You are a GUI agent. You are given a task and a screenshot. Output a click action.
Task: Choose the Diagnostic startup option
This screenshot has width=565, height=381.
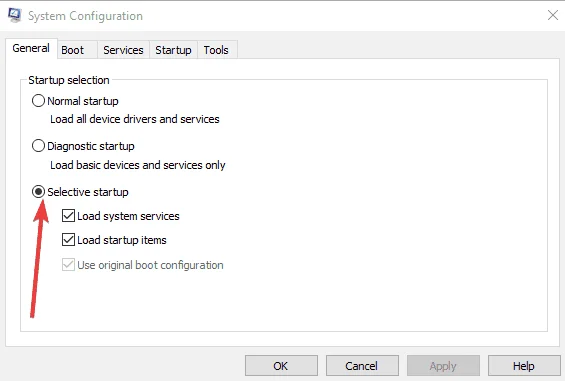click(x=38, y=146)
